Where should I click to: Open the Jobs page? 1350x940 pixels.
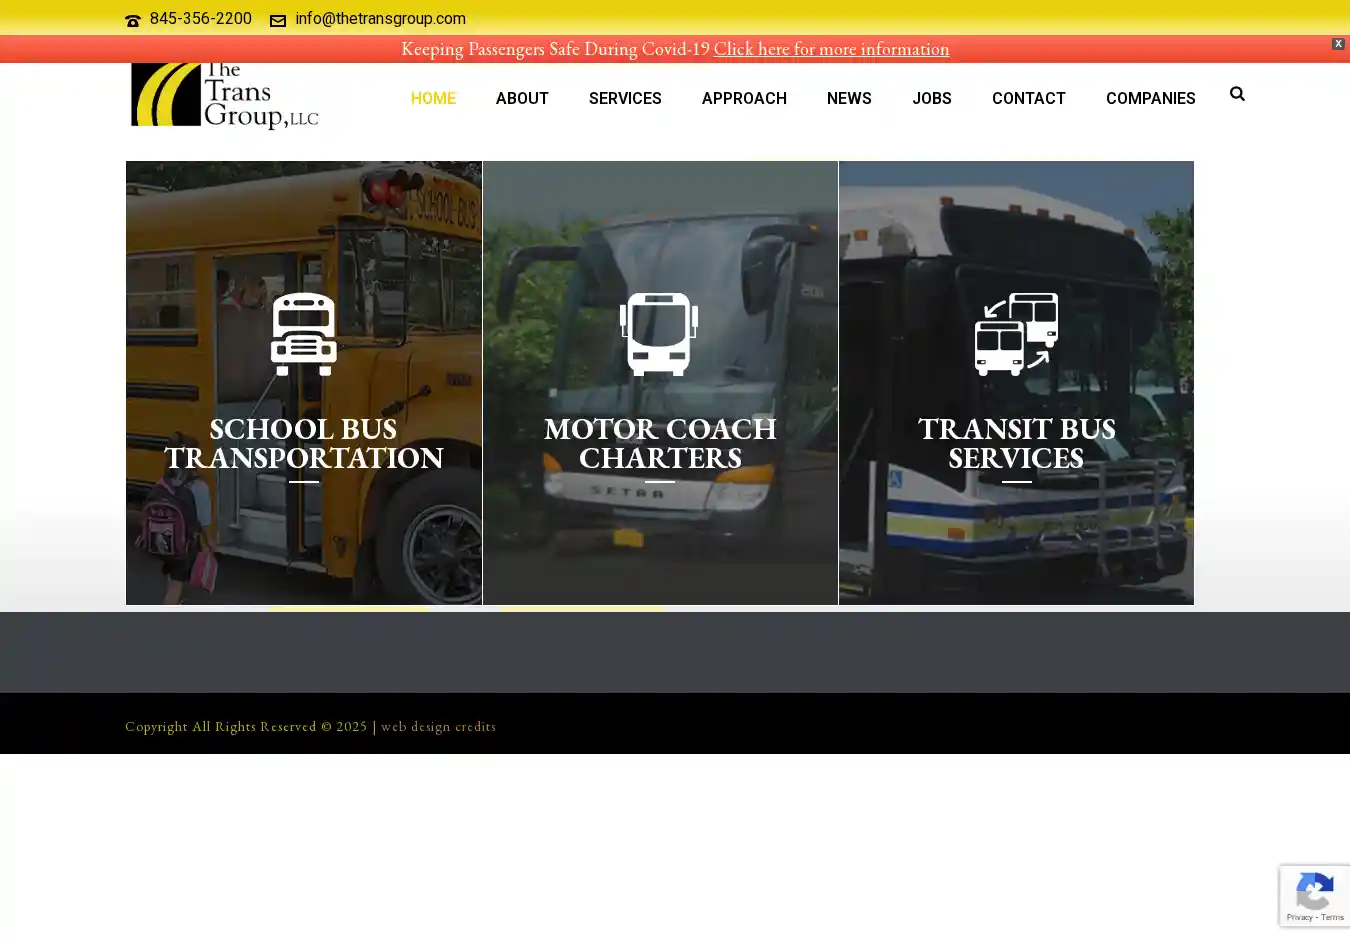point(931,98)
